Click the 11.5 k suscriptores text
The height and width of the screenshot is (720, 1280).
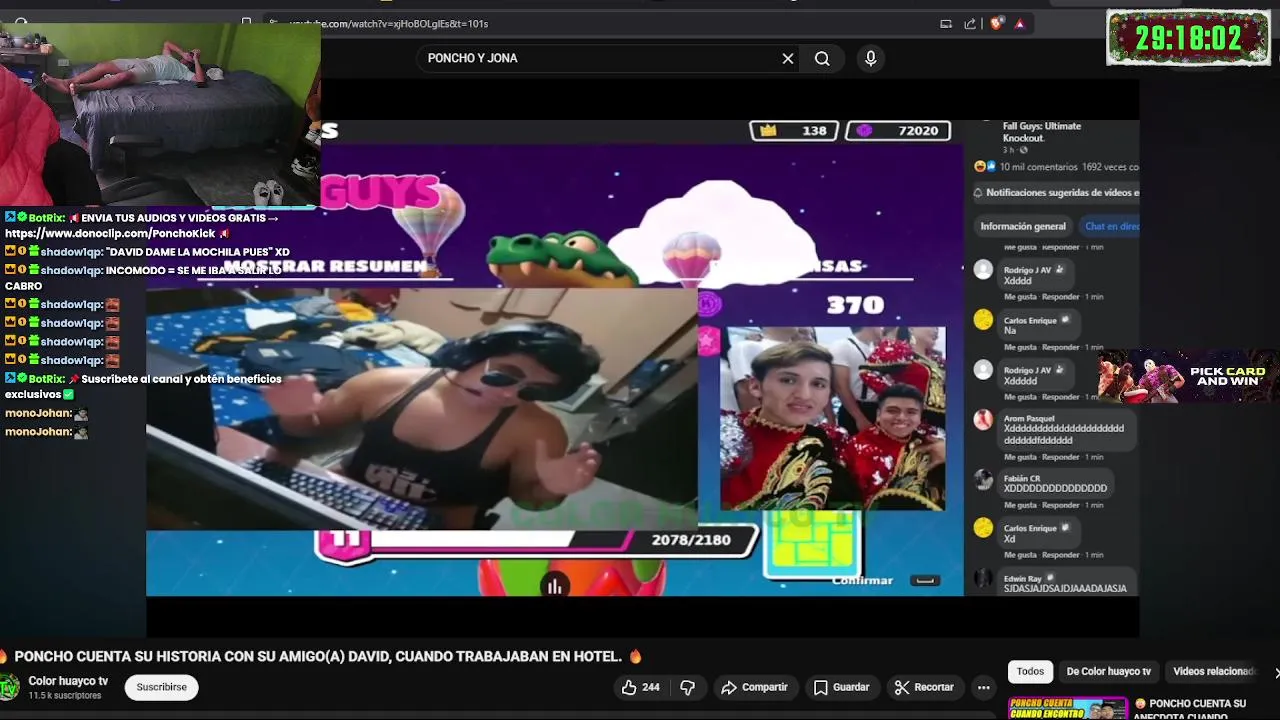click(x=65, y=696)
